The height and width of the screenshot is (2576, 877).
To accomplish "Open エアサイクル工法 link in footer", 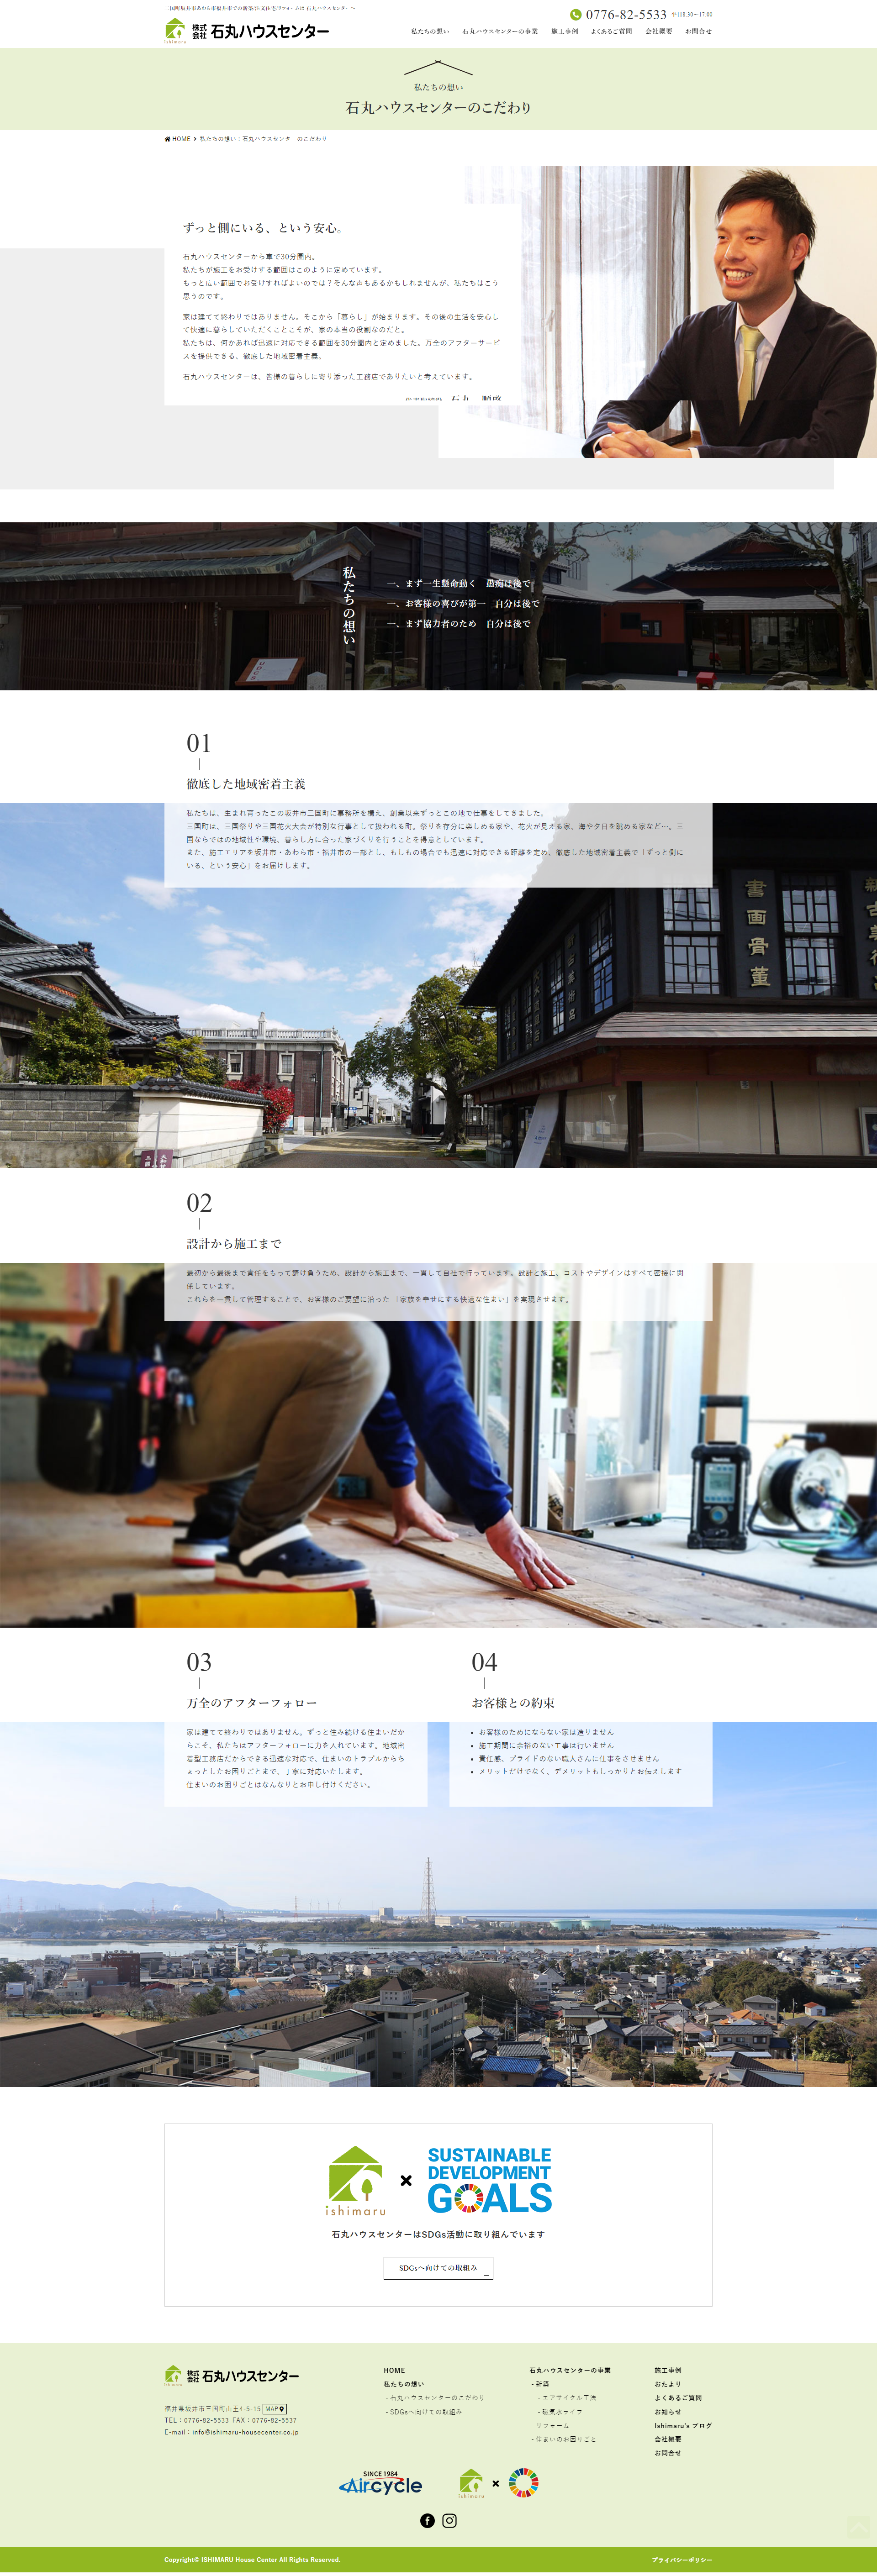I will pyautogui.click(x=568, y=2397).
